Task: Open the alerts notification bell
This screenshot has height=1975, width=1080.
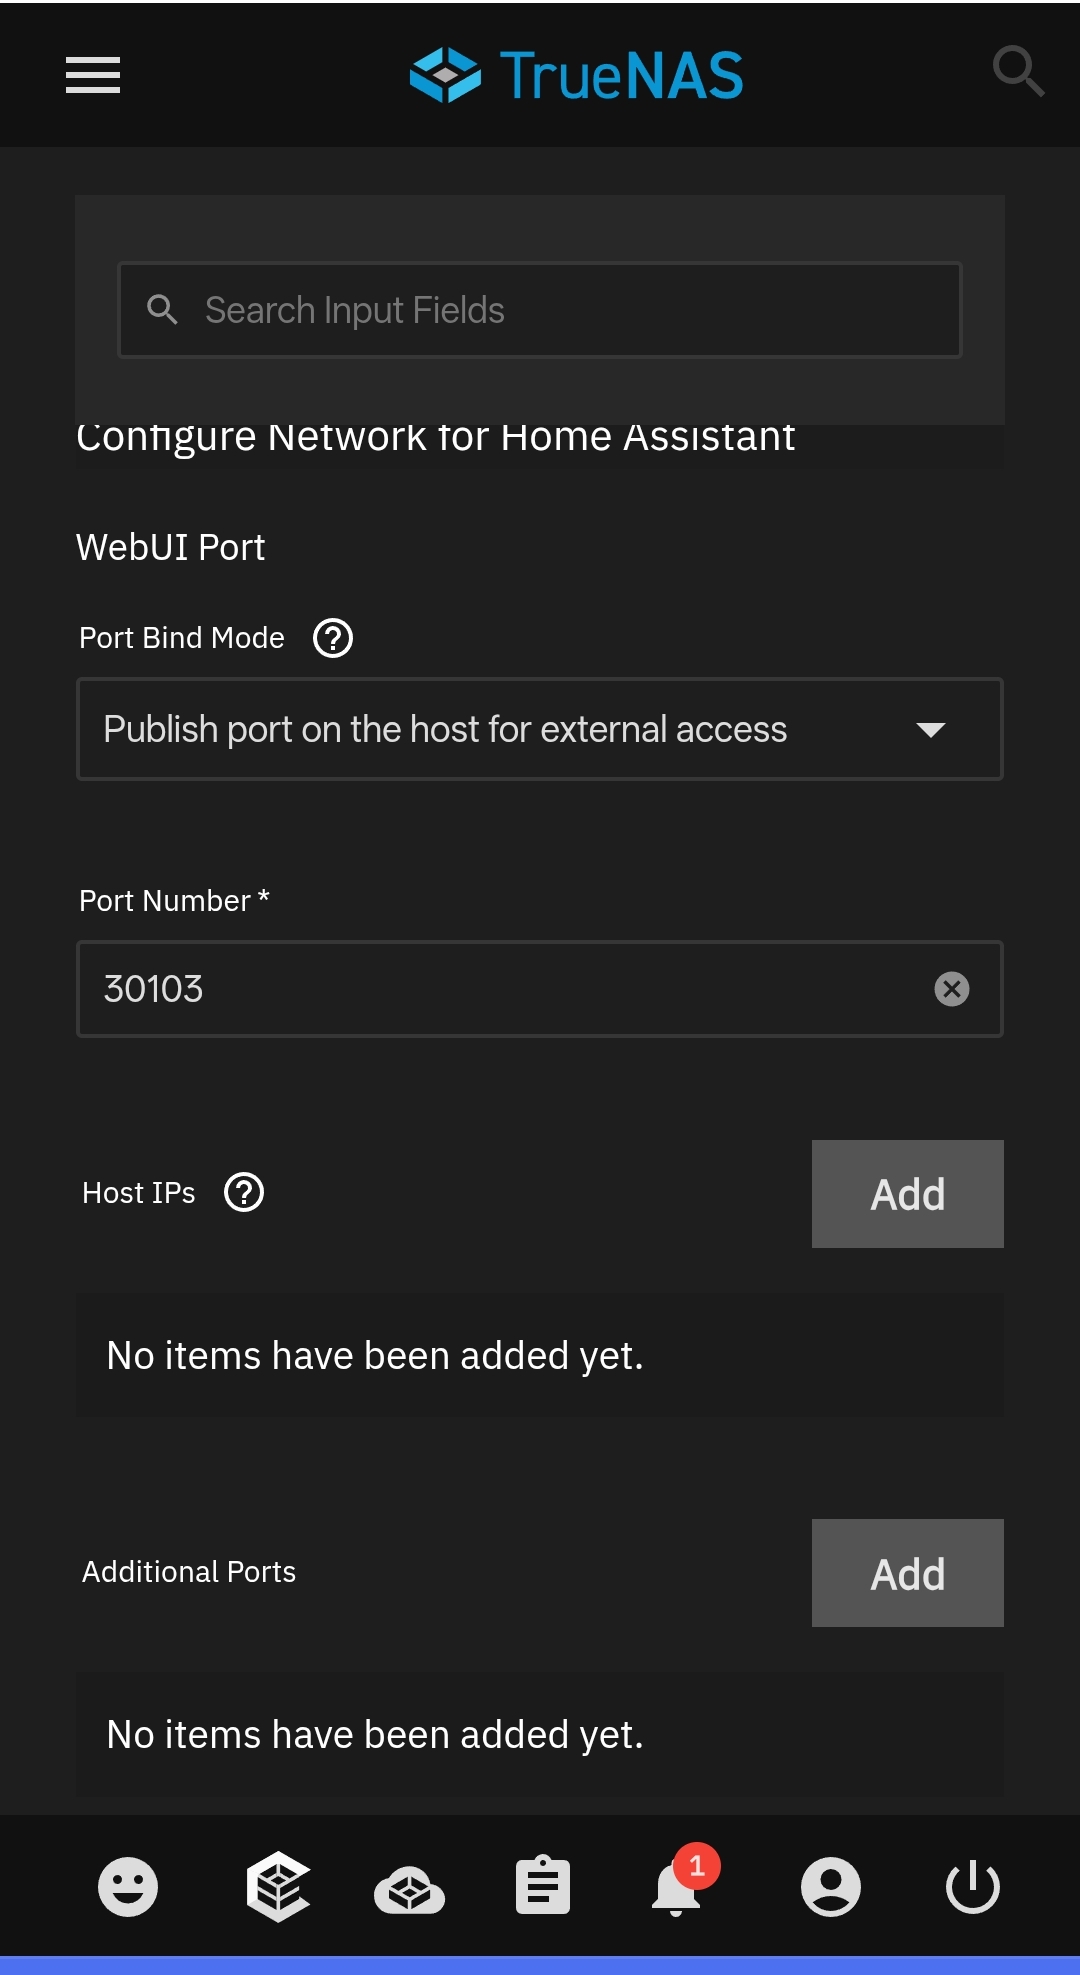Action: pyautogui.click(x=678, y=1888)
